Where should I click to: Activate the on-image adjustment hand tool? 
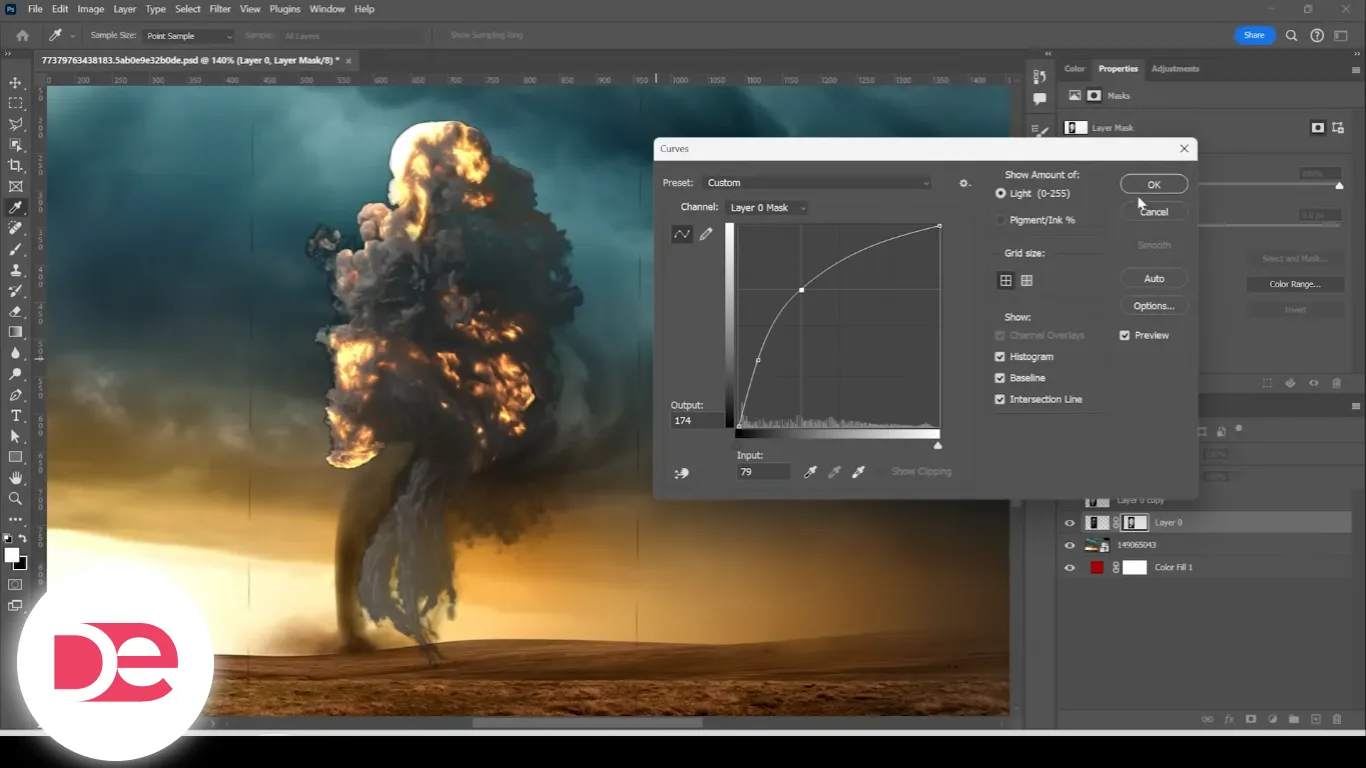[682, 473]
